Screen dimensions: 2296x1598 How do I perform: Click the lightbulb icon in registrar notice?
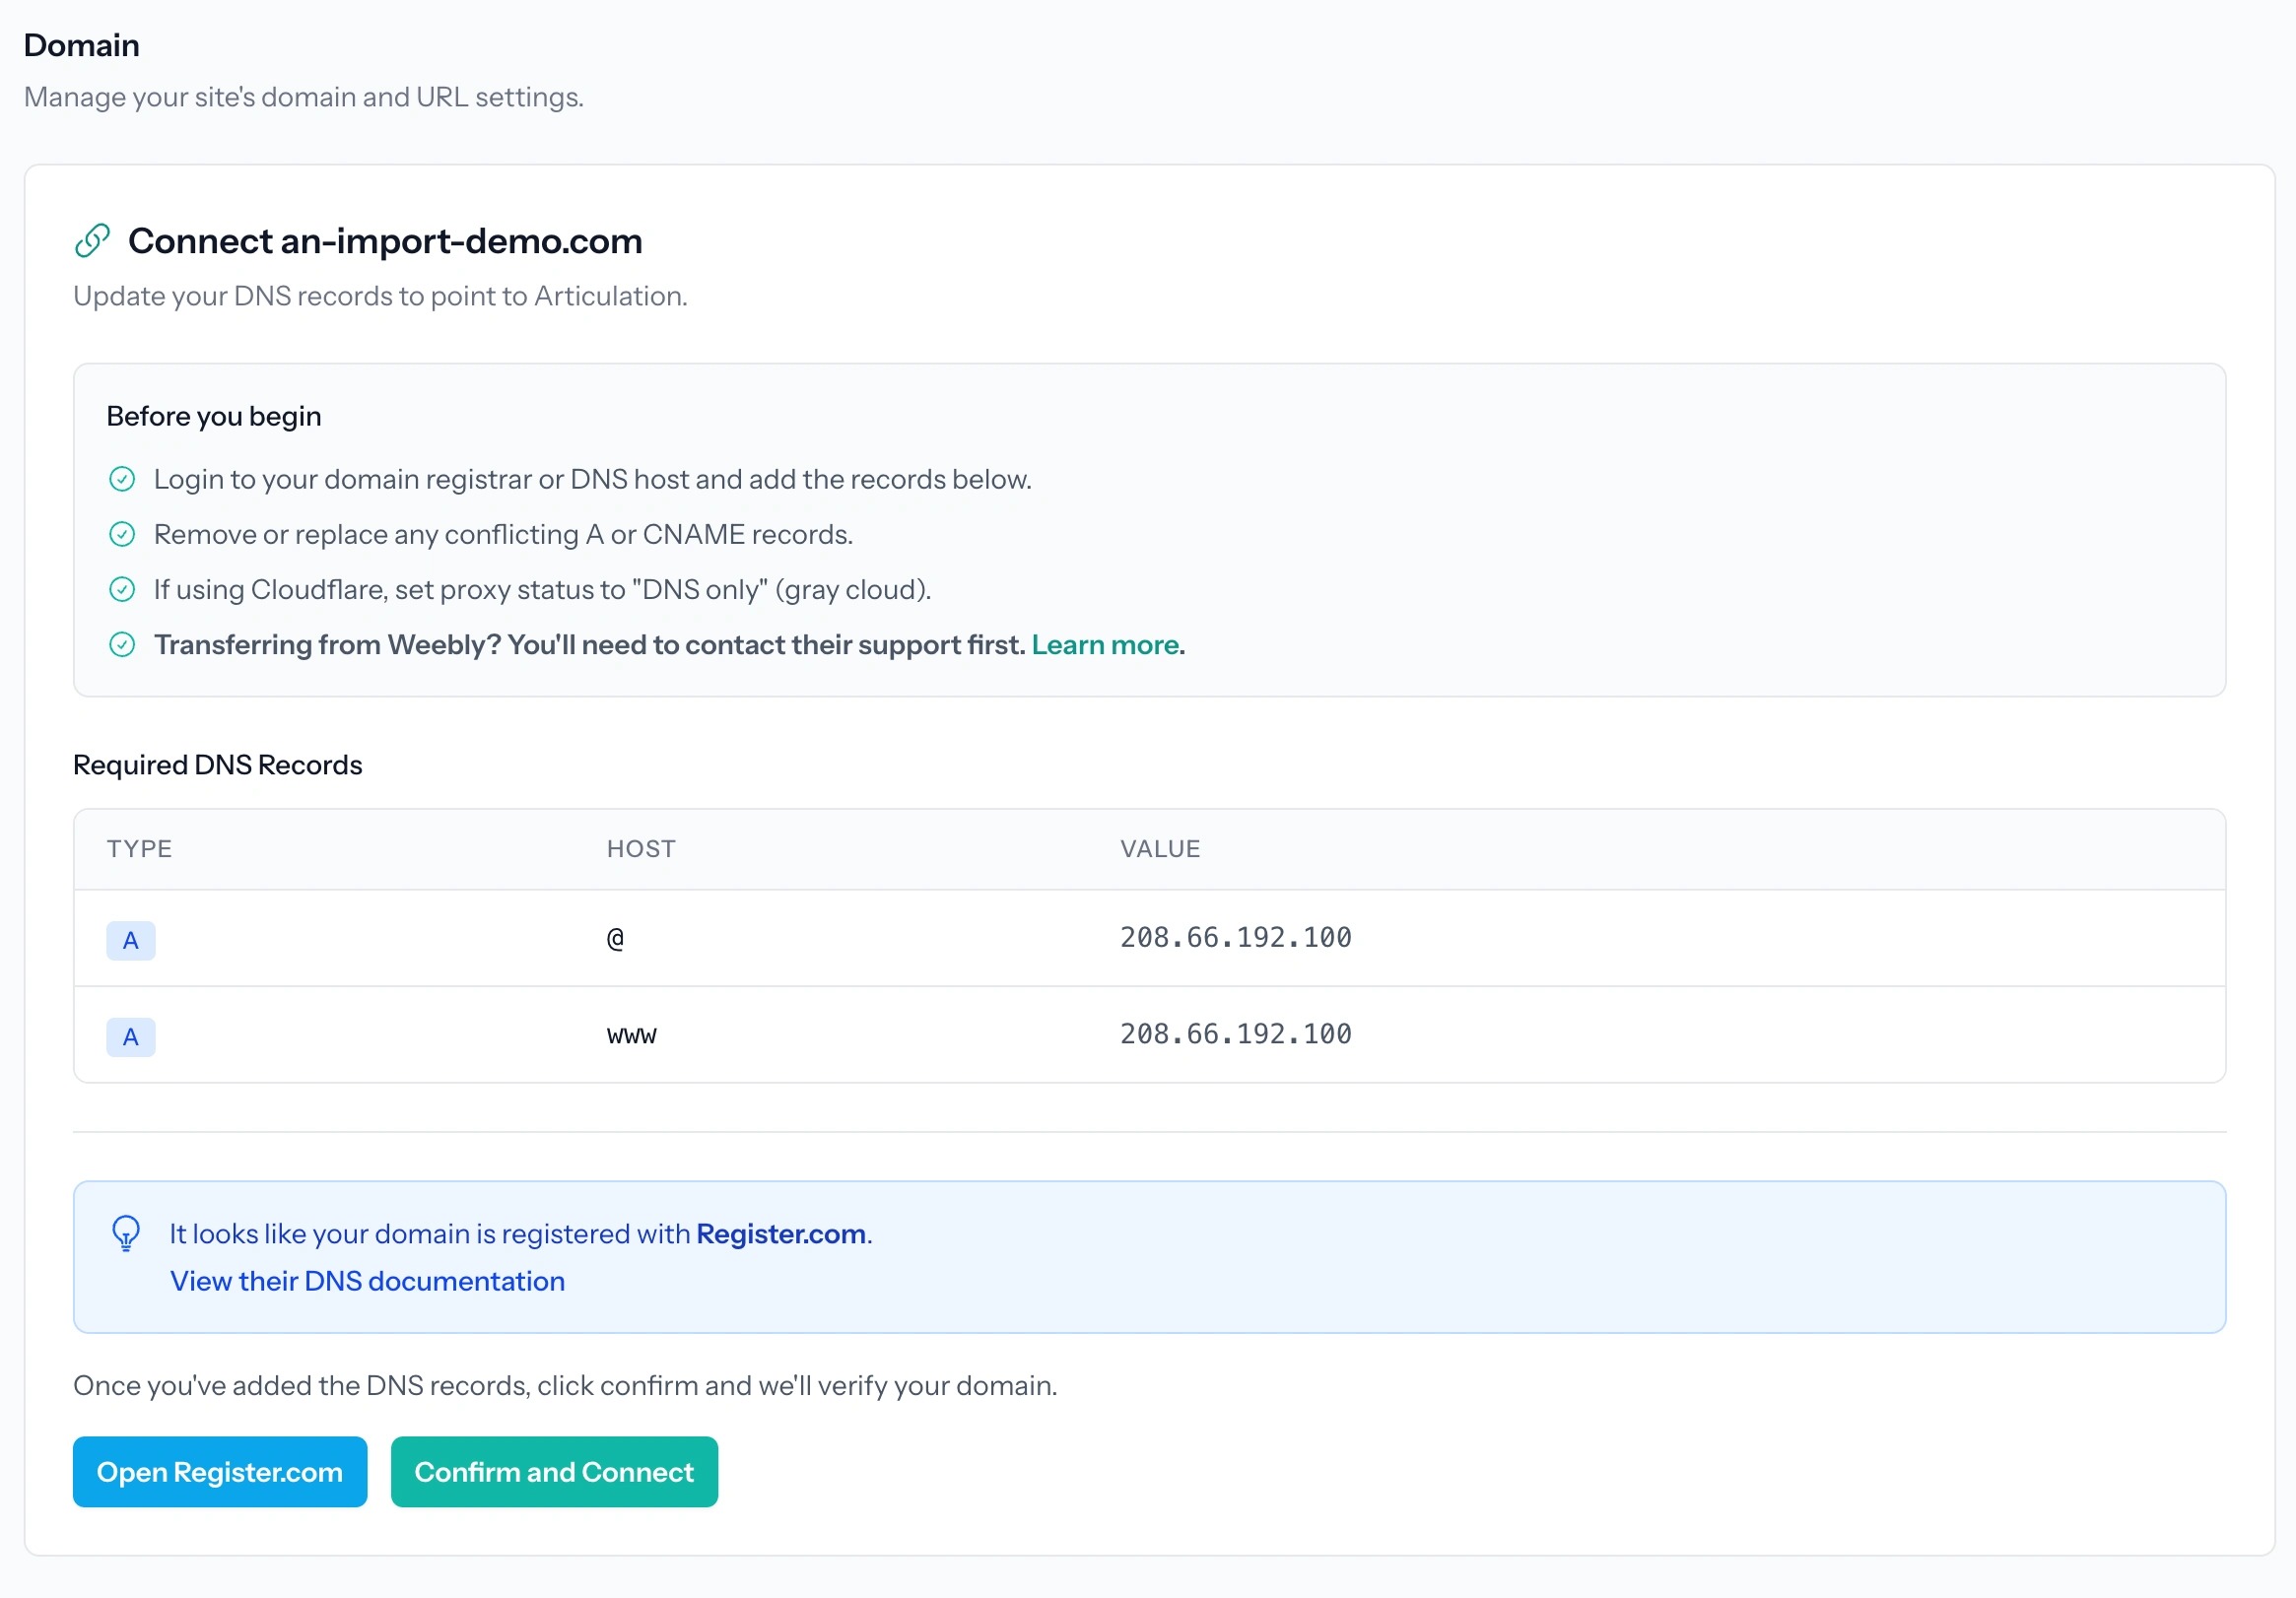(x=126, y=1233)
